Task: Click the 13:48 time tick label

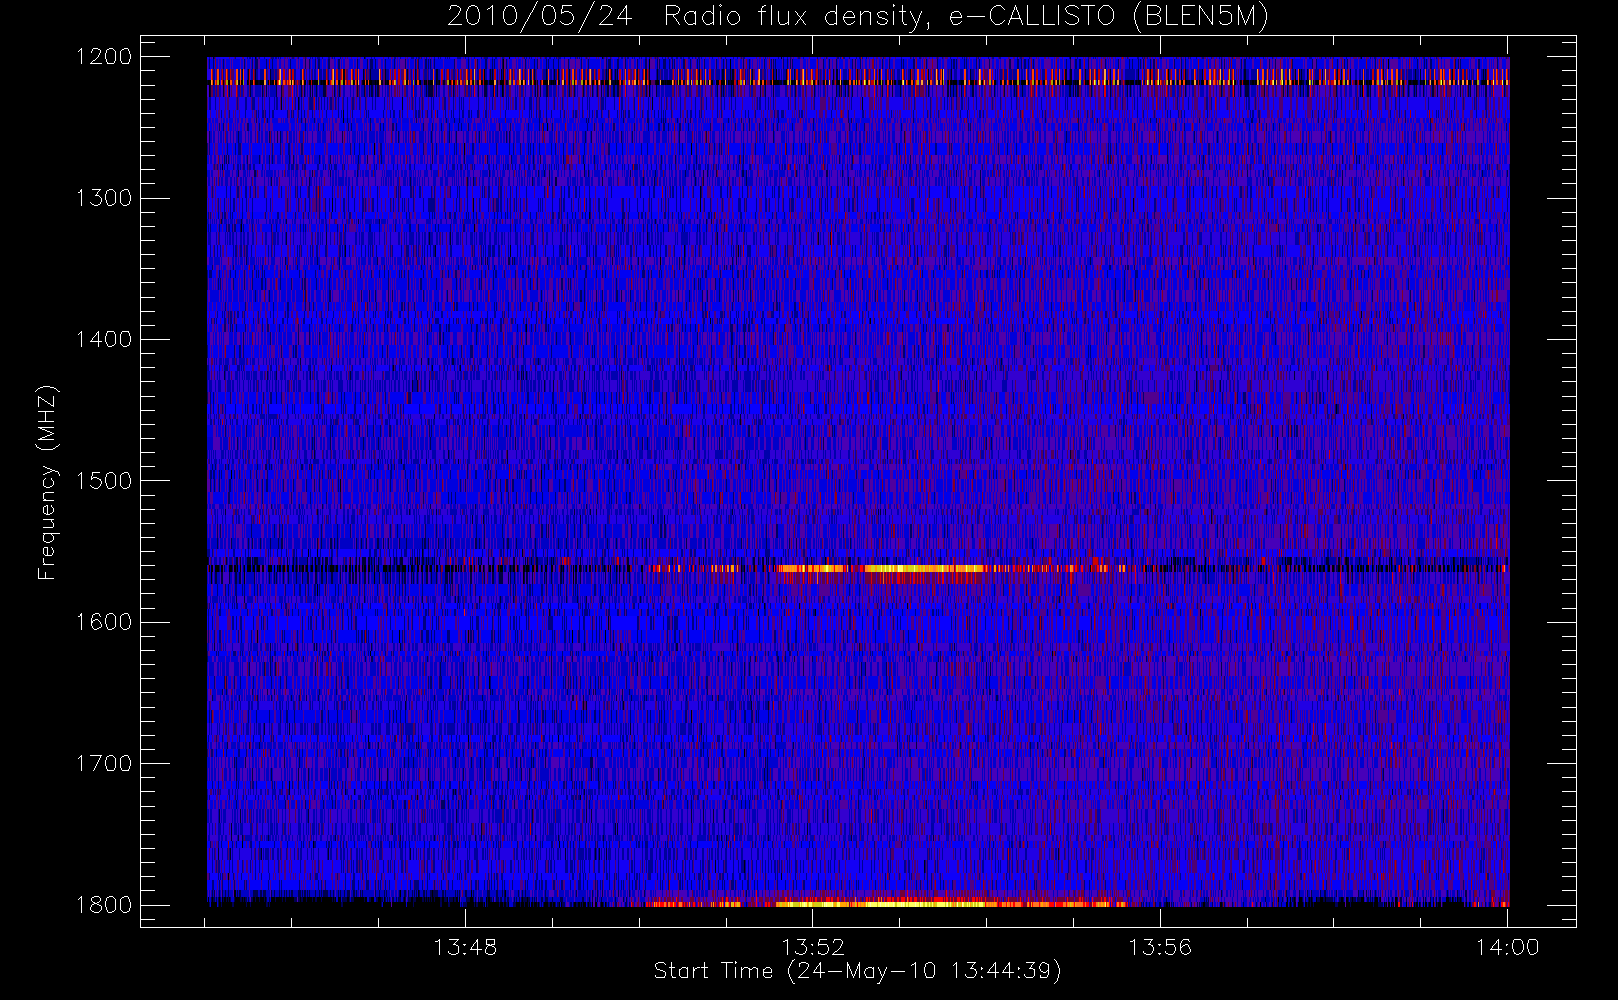Action: (465, 947)
